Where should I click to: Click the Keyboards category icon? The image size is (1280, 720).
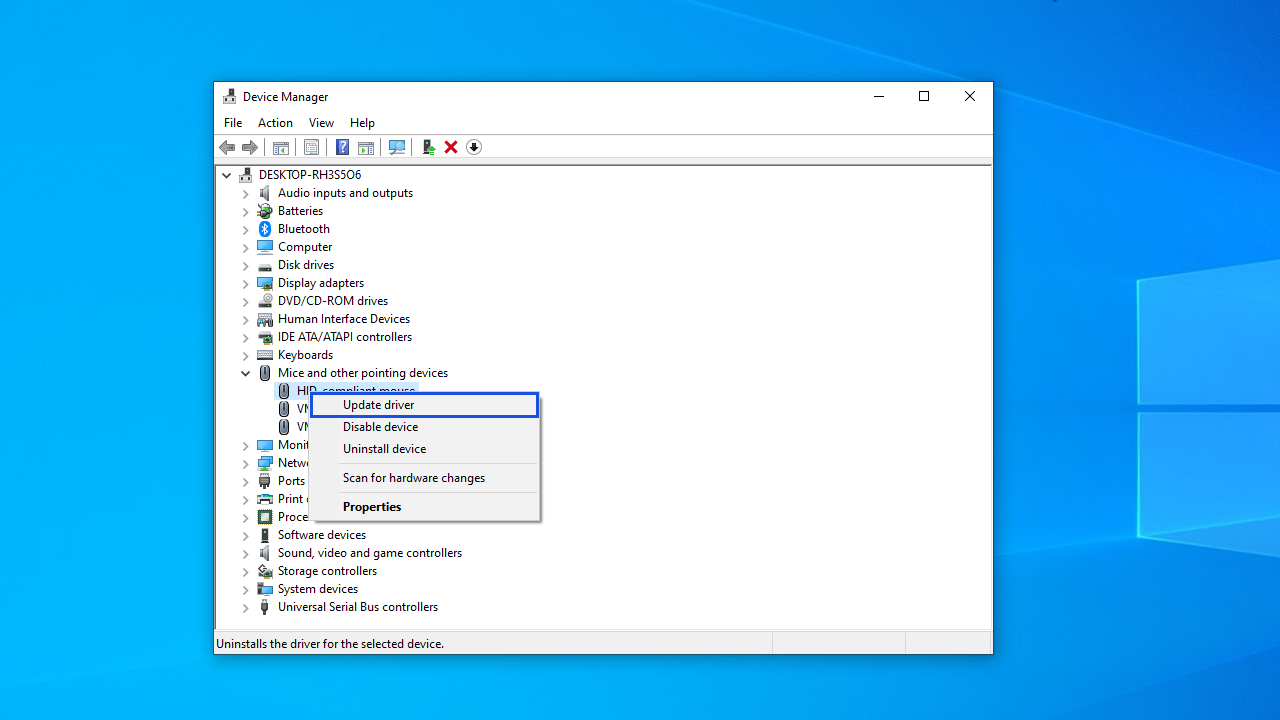pyautogui.click(x=265, y=355)
